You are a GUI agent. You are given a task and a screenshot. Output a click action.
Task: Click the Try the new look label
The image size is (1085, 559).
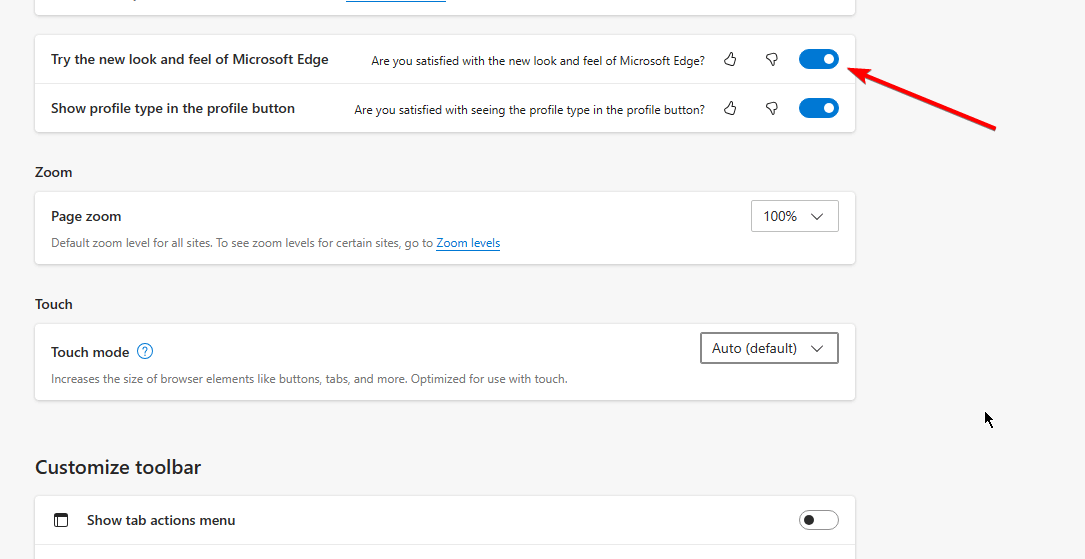[x=190, y=60]
